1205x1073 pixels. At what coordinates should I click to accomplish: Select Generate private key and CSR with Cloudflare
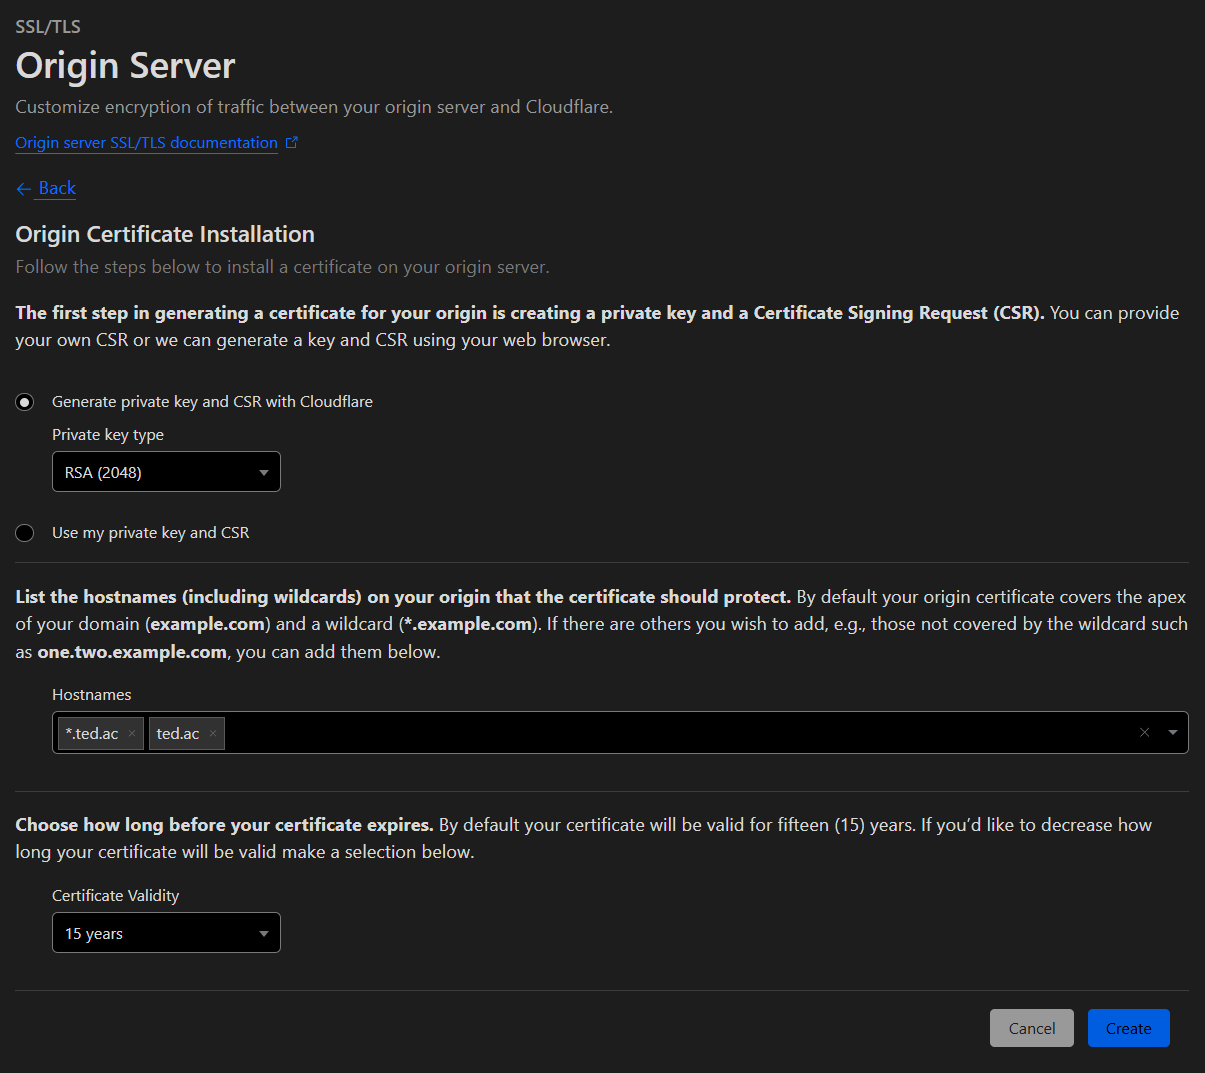pyautogui.click(x=25, y=402)
